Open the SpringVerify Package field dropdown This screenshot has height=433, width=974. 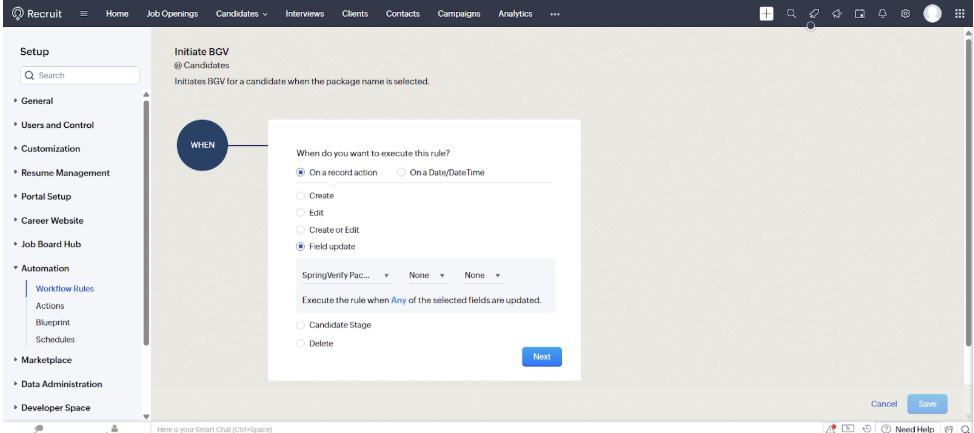click(x=345, y=275)
